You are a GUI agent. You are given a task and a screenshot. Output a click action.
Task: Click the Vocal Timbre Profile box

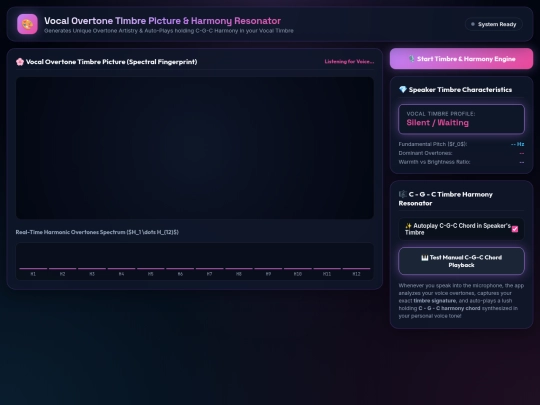(x=461, y=119)
